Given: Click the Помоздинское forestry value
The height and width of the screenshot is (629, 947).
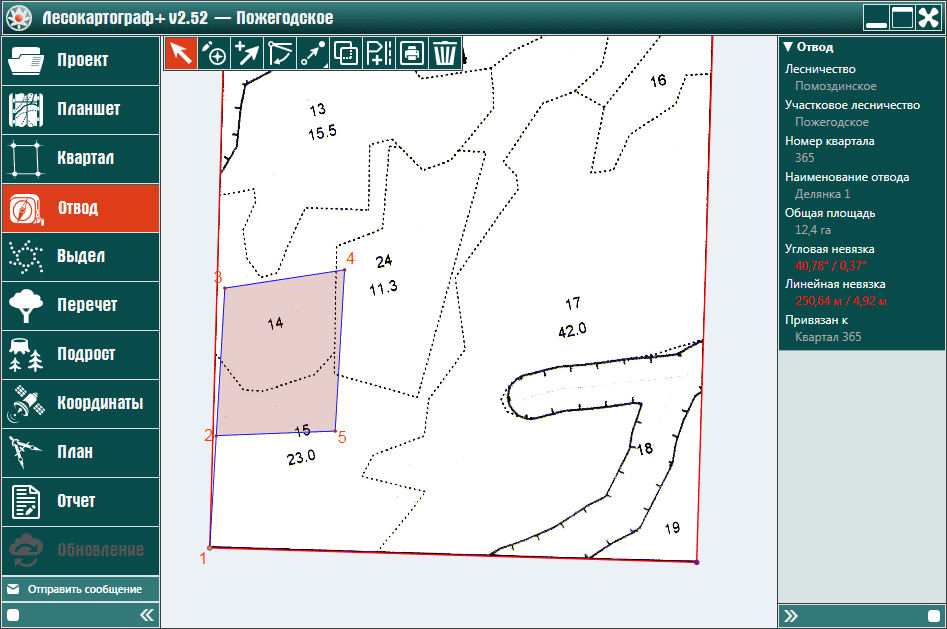Looking at the screenshot, I should pos(835,86).
